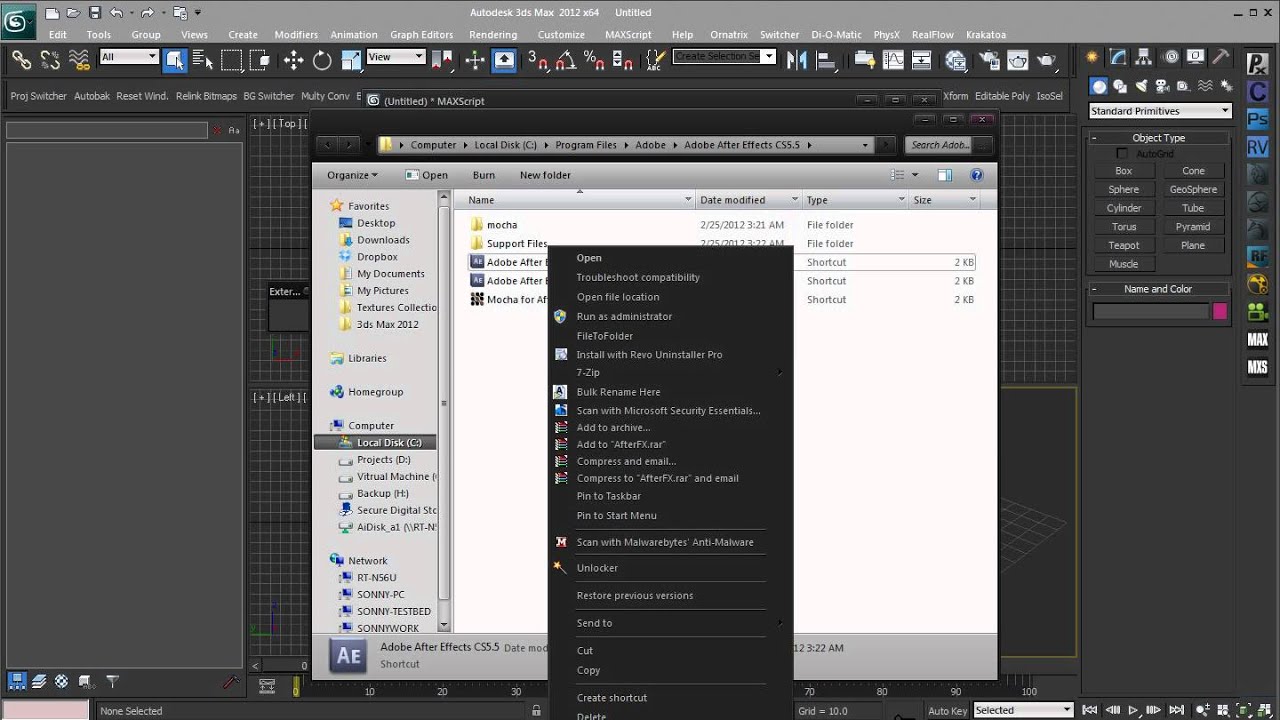The width and height of the screenshot is (1280, 720).
Task: Open the View reference coordinate dropdown
Action: click(x=396, y=57)
